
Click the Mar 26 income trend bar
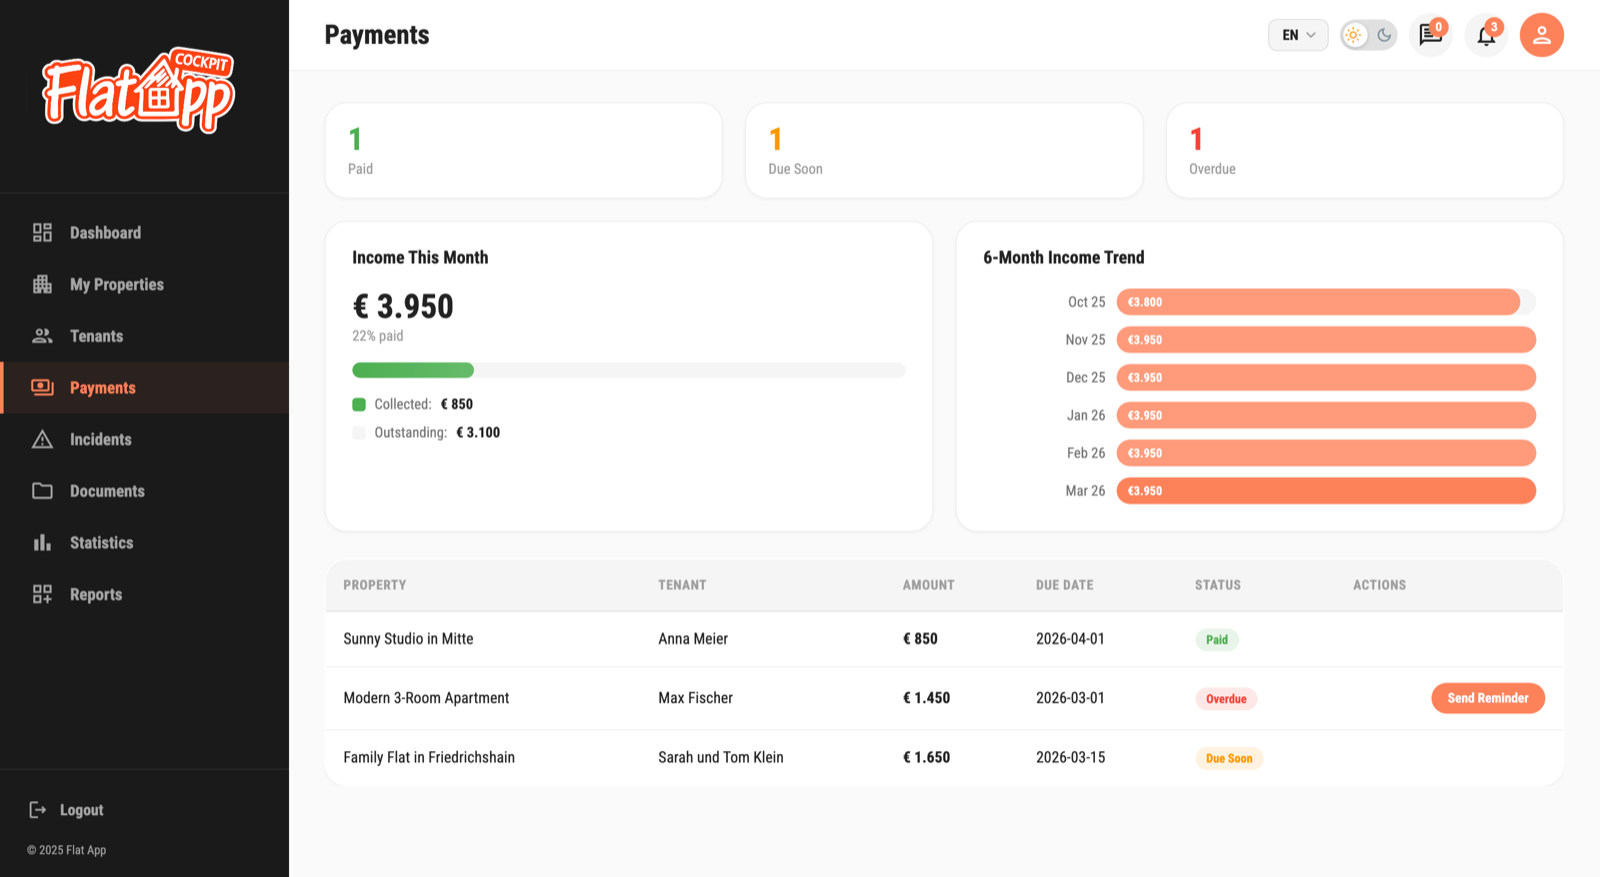pyautogui.click(x=1326, y=491)
